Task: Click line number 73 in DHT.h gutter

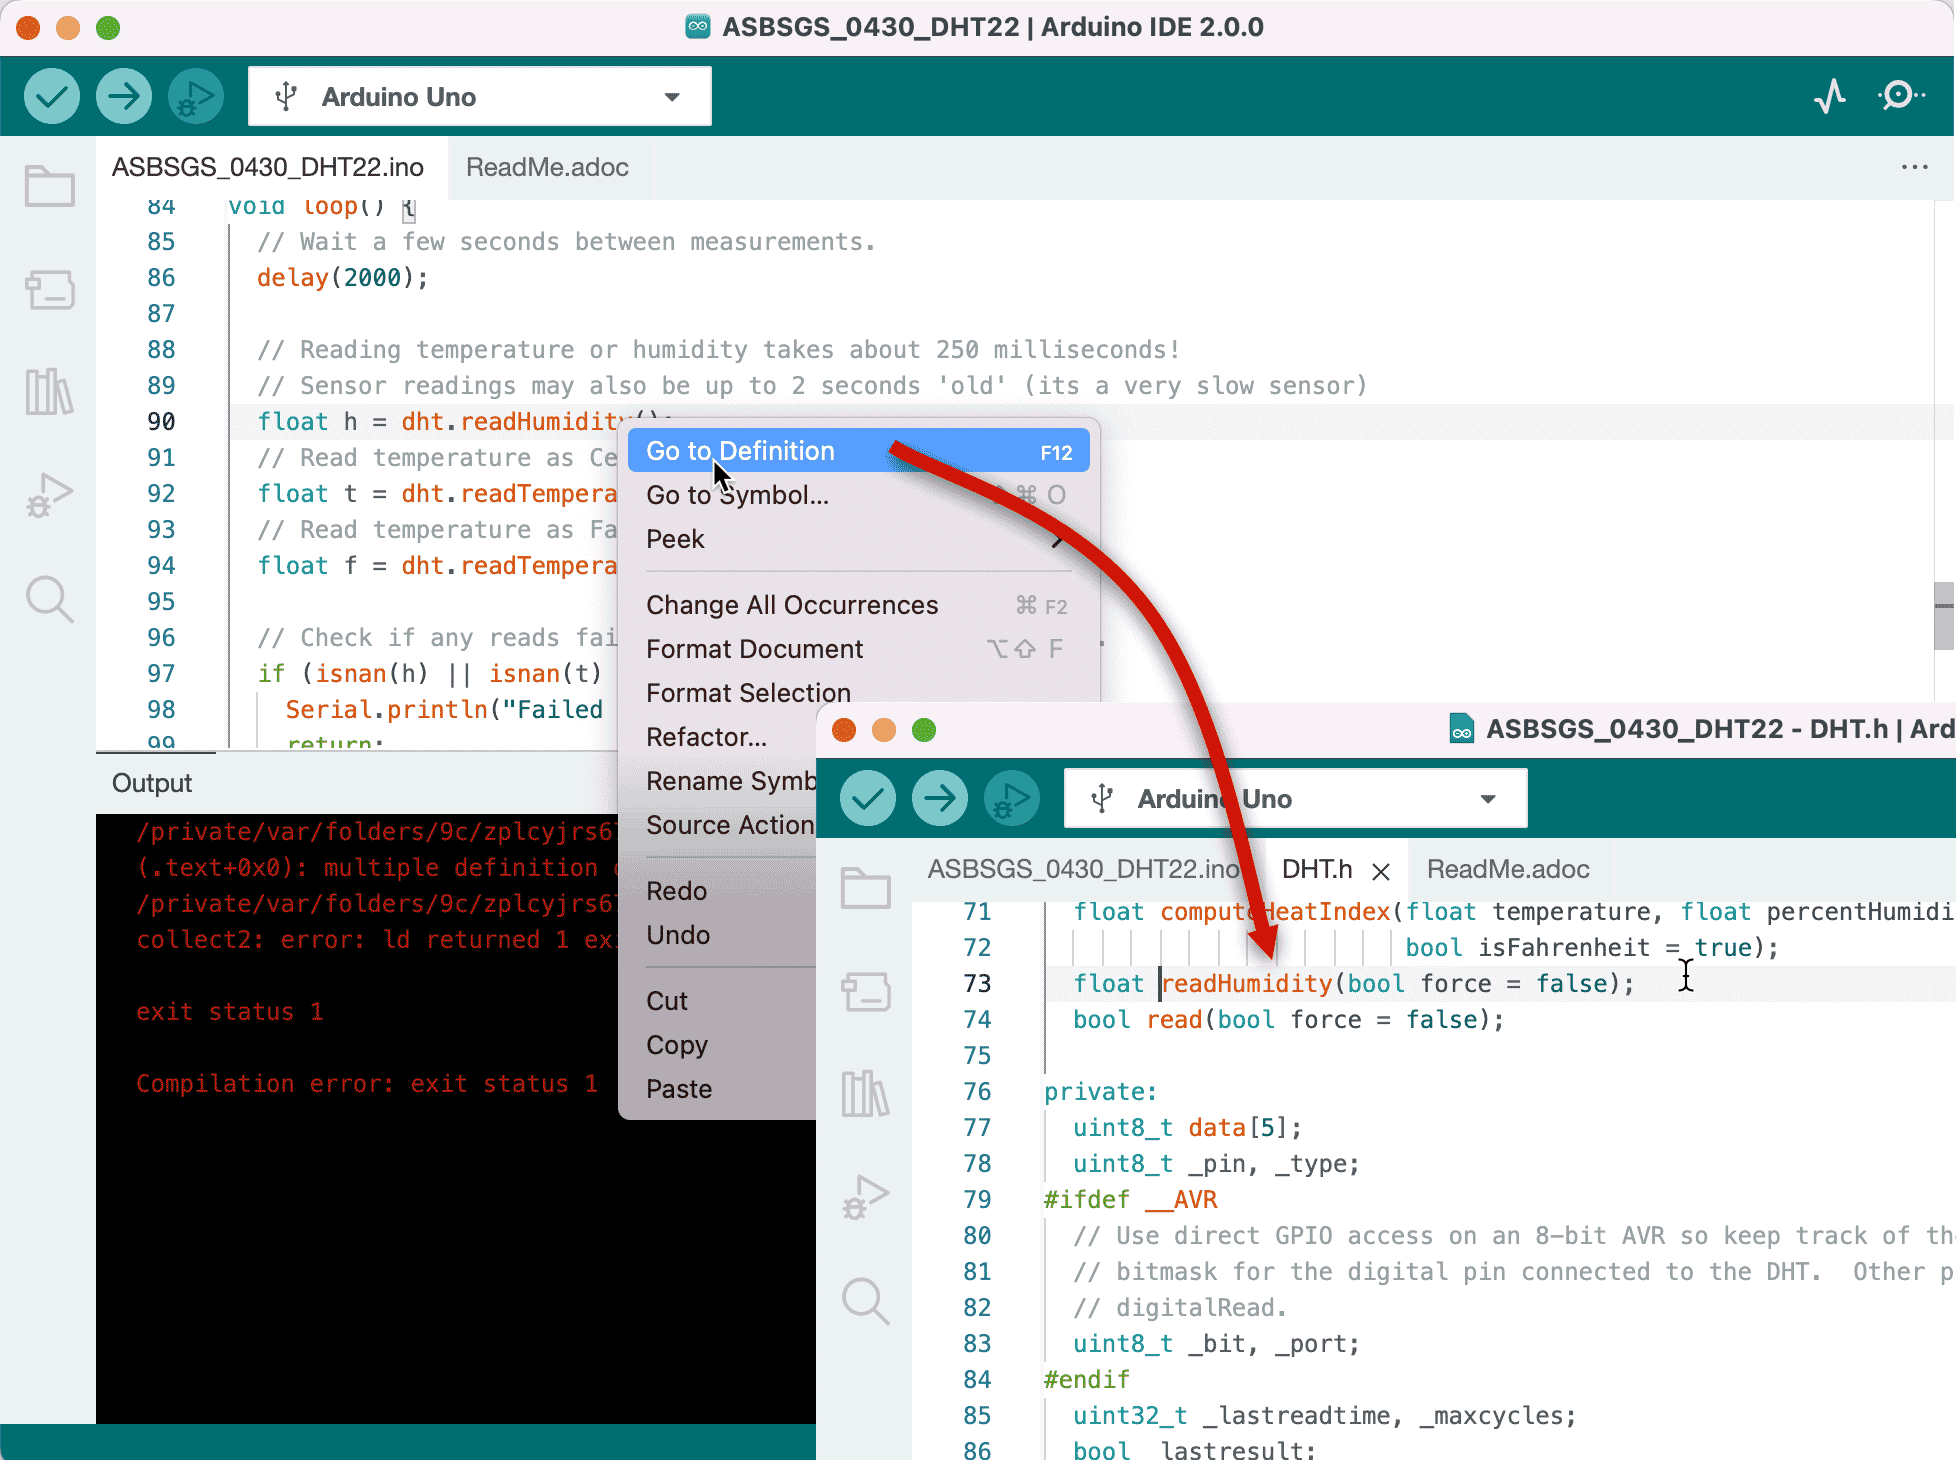Action: coord(977,984)
